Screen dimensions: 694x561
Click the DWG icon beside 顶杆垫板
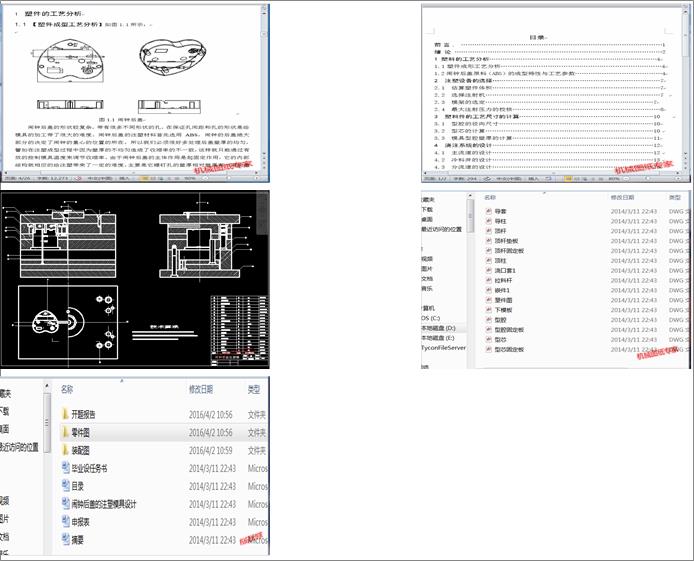pyautogui.click(x=489, y=241)
